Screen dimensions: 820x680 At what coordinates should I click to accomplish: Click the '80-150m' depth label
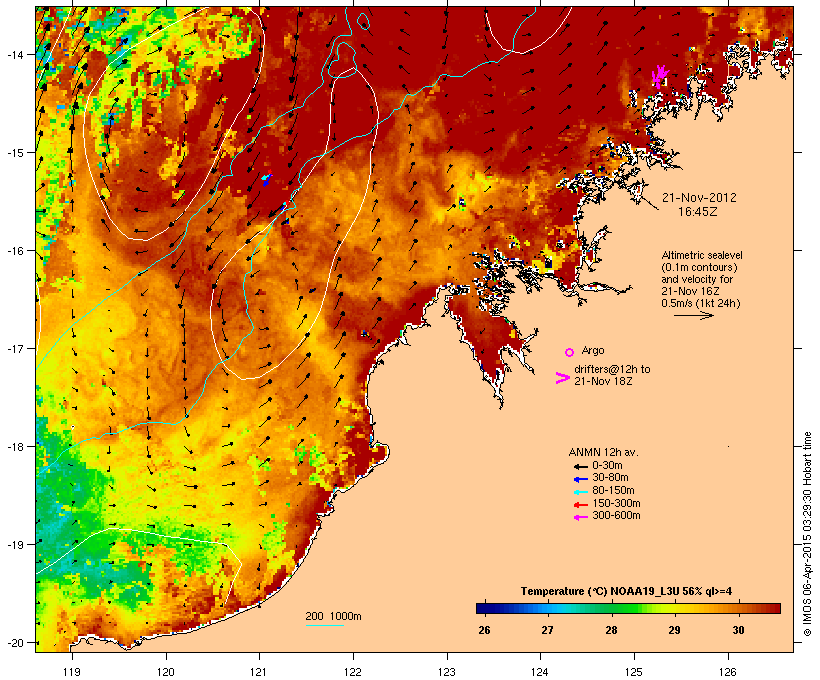click(613, 491)
